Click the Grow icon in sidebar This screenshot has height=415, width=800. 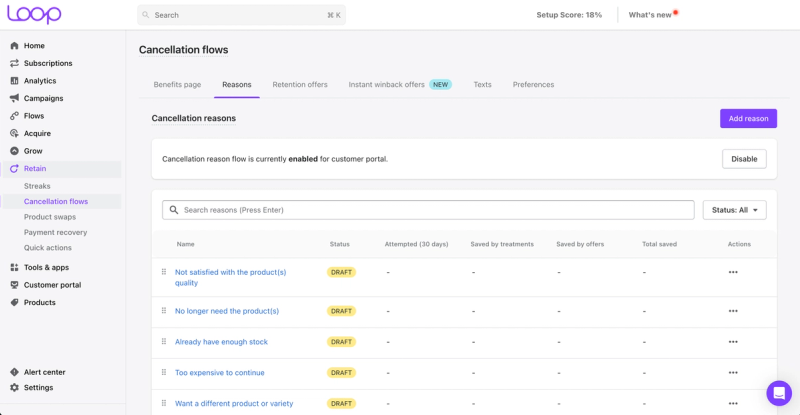tap(14, 151)
